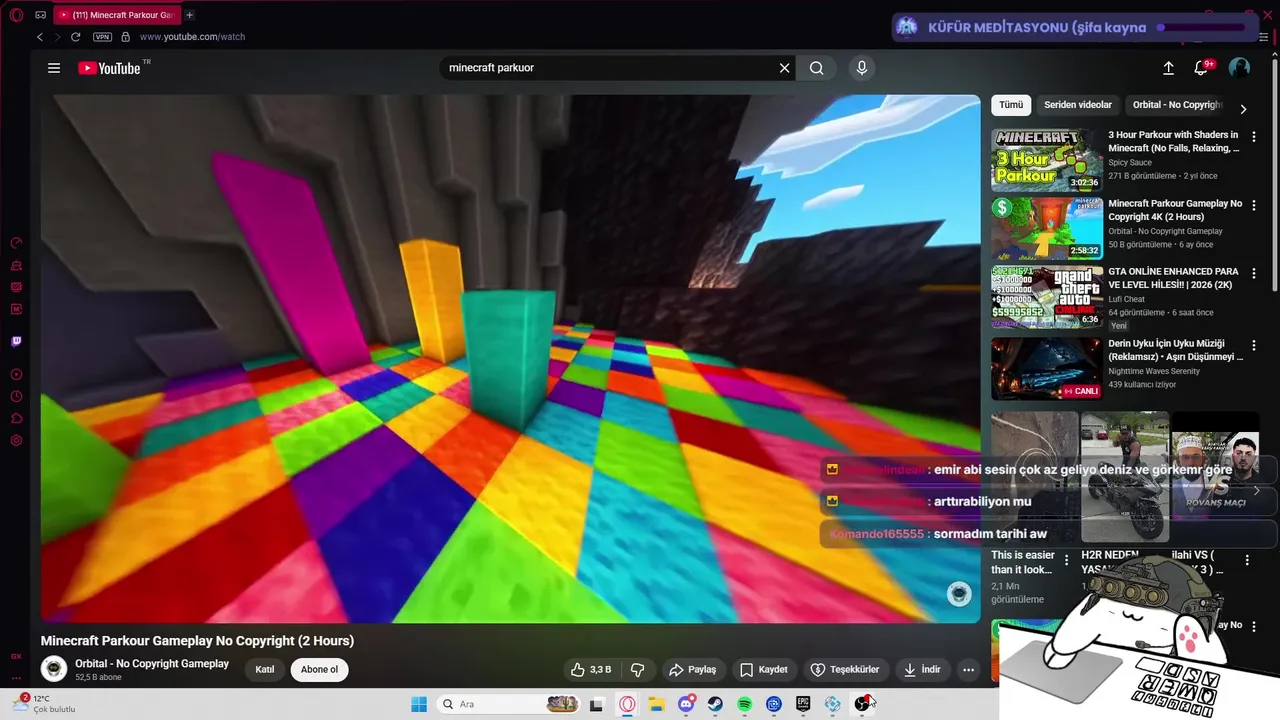This screenshot has height=720, width=1280.
Task: Open Orbital - No Copyright Gameplay channel name
Action: (152, 663)
